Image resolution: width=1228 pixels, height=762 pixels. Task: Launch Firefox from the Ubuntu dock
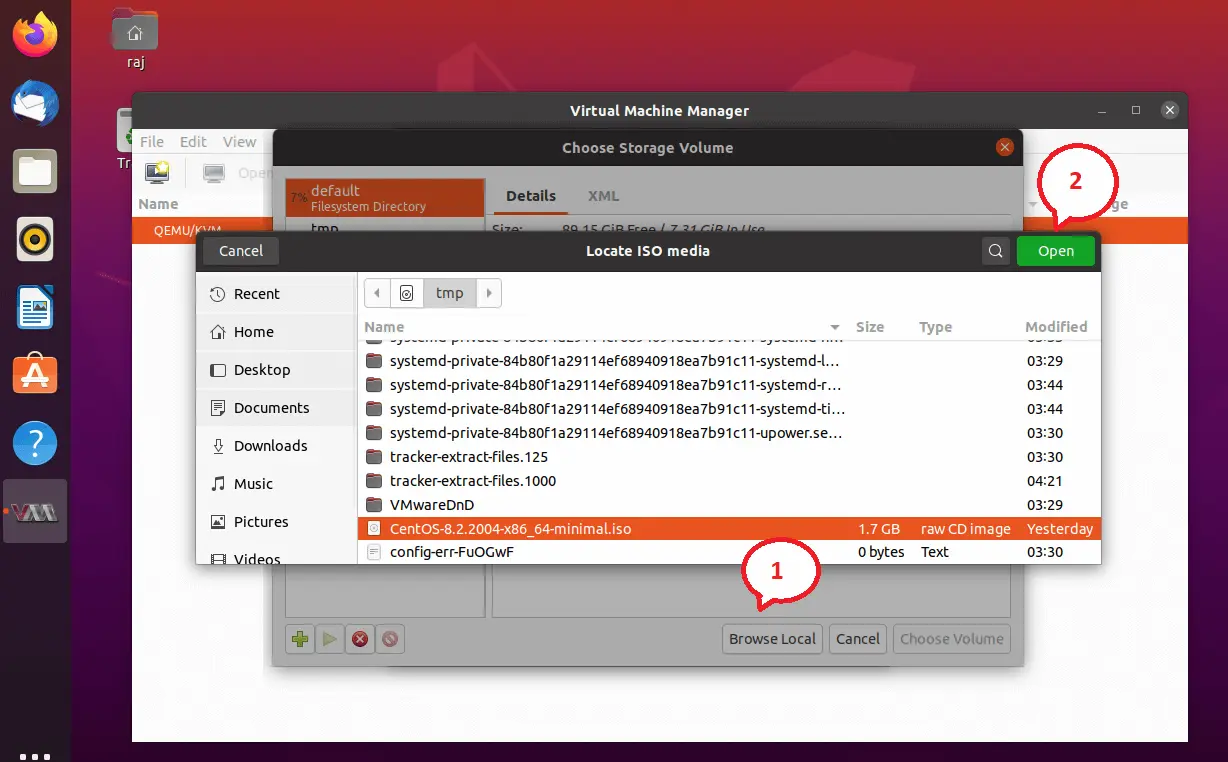click(35, 36)
